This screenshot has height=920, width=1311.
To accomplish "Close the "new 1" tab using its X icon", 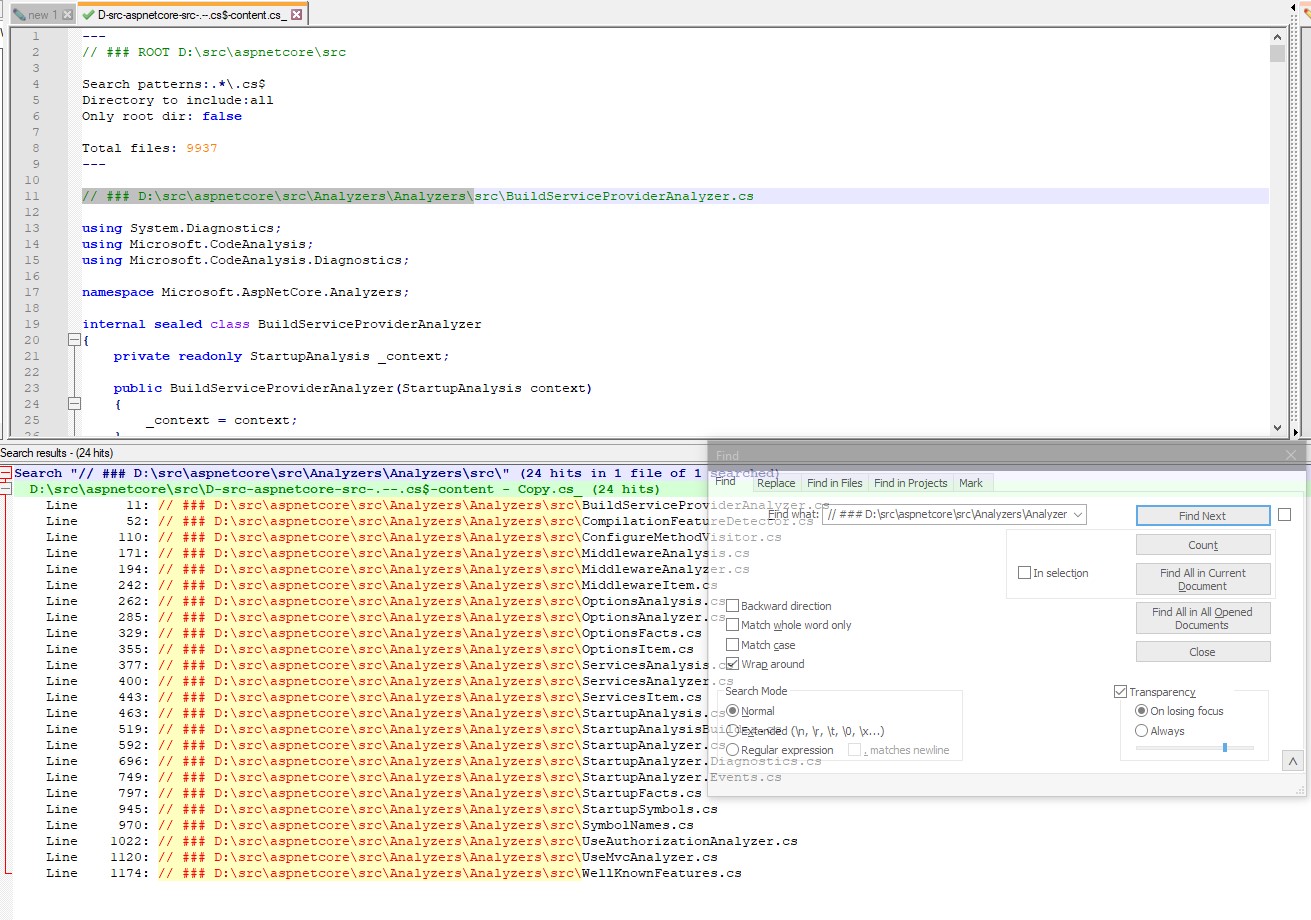I will [67, 15].
